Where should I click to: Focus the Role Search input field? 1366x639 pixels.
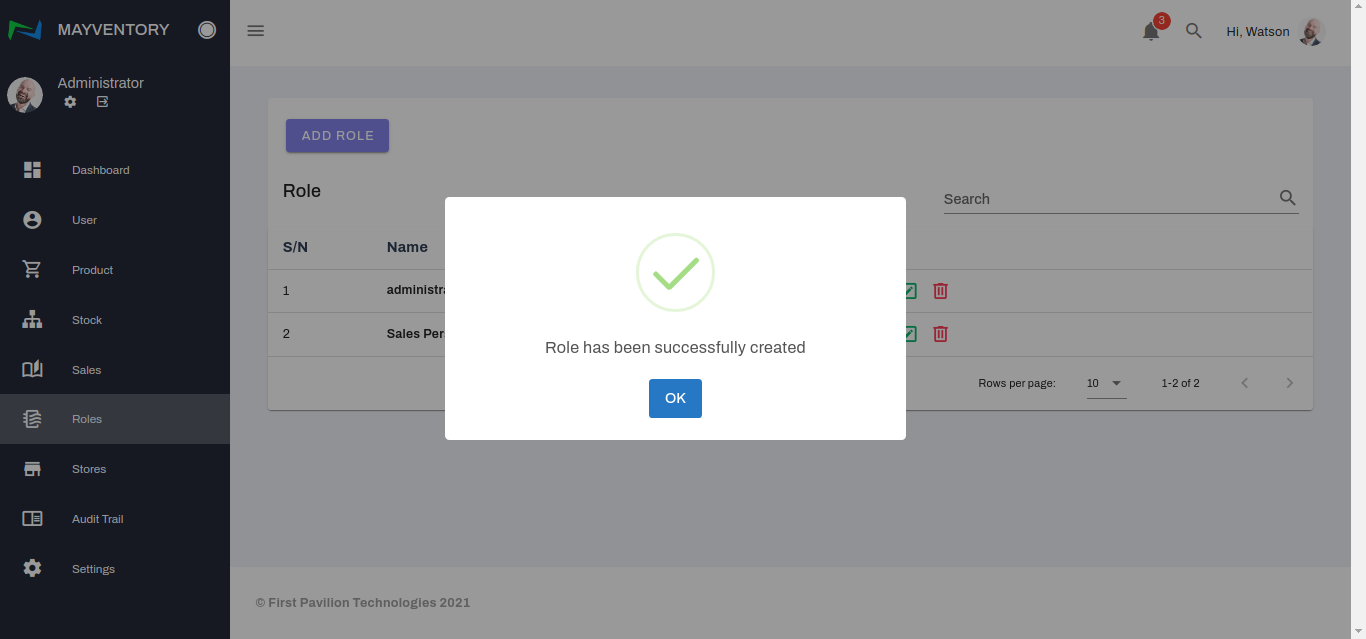1108,199
